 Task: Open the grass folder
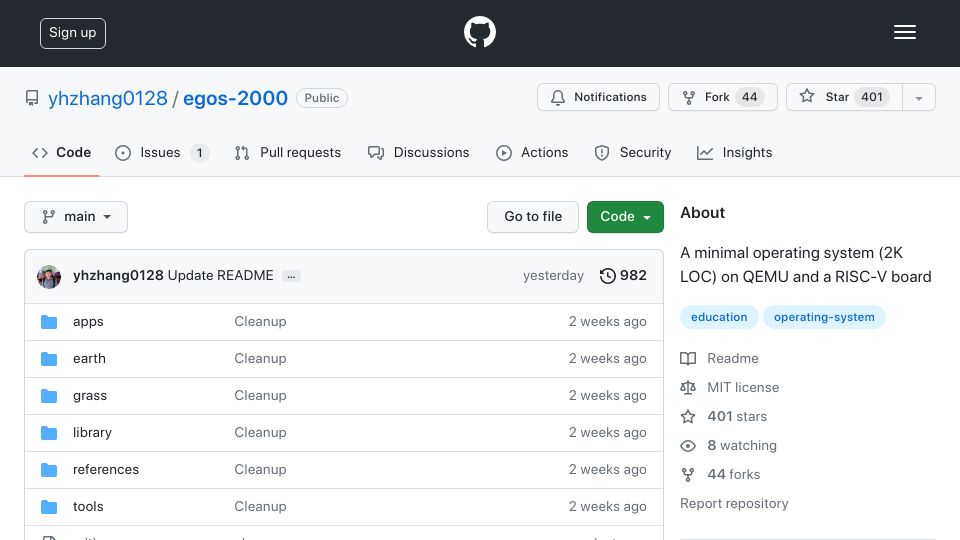(x=90, y=396)
